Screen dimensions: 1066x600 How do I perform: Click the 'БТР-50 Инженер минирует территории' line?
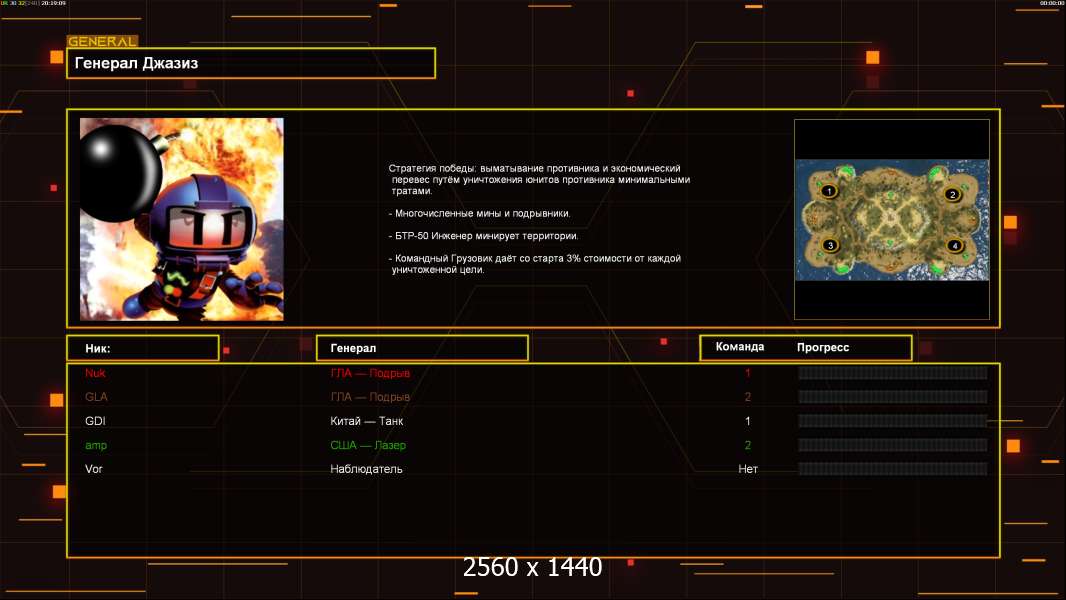(x=483, y=236)
